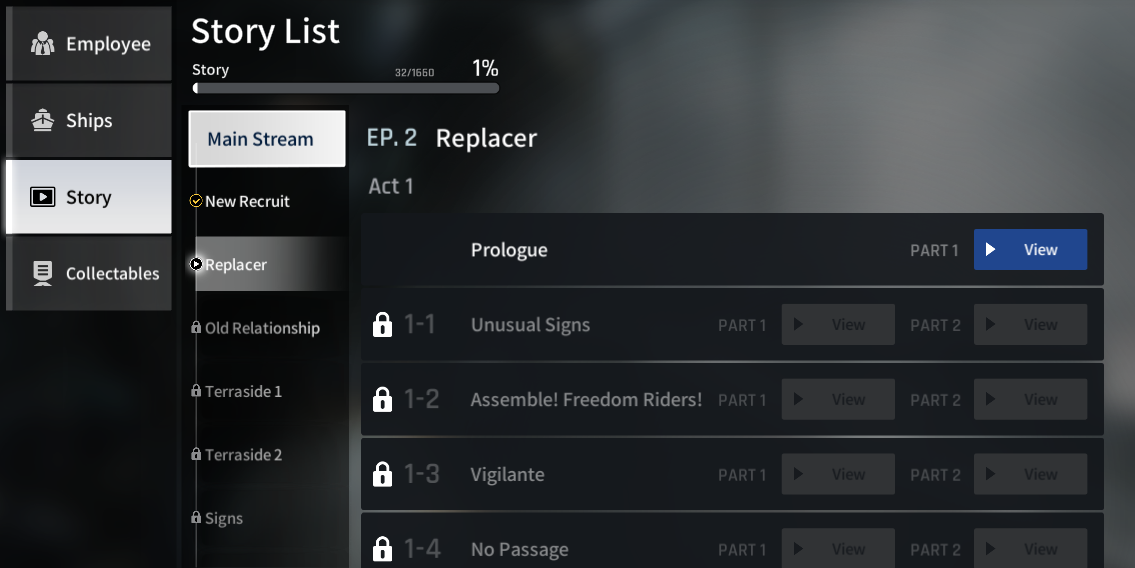View Prologue Part 1
1135x568 pixels.
[x=1030, y=250]
